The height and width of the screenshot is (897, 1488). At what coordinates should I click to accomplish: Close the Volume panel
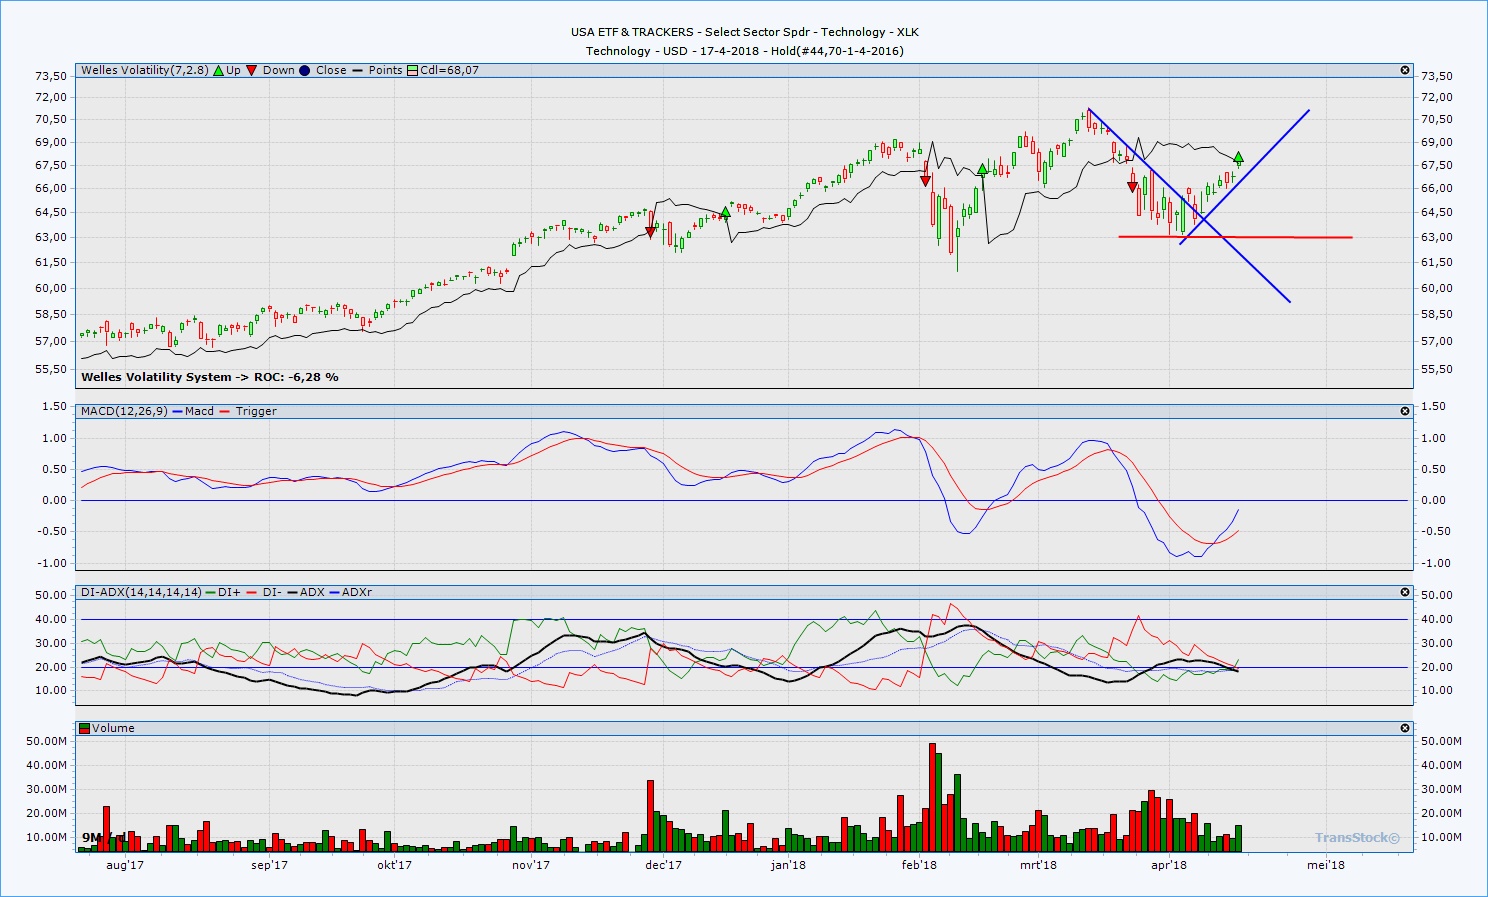(x=1405, y=728)
